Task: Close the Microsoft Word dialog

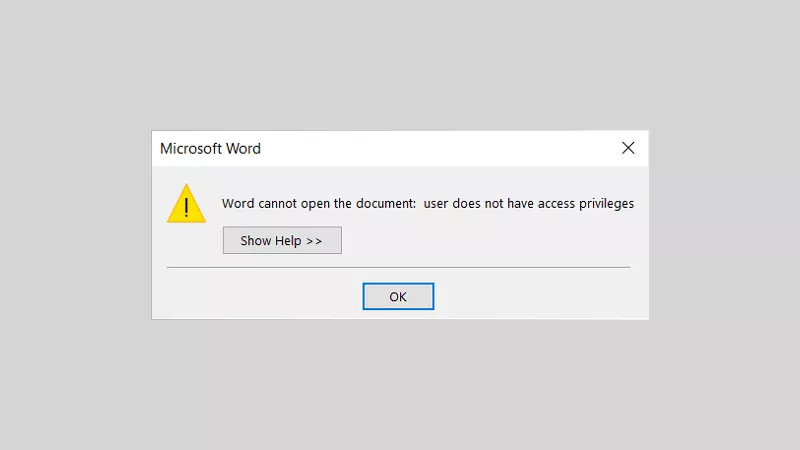Action: 628,148
